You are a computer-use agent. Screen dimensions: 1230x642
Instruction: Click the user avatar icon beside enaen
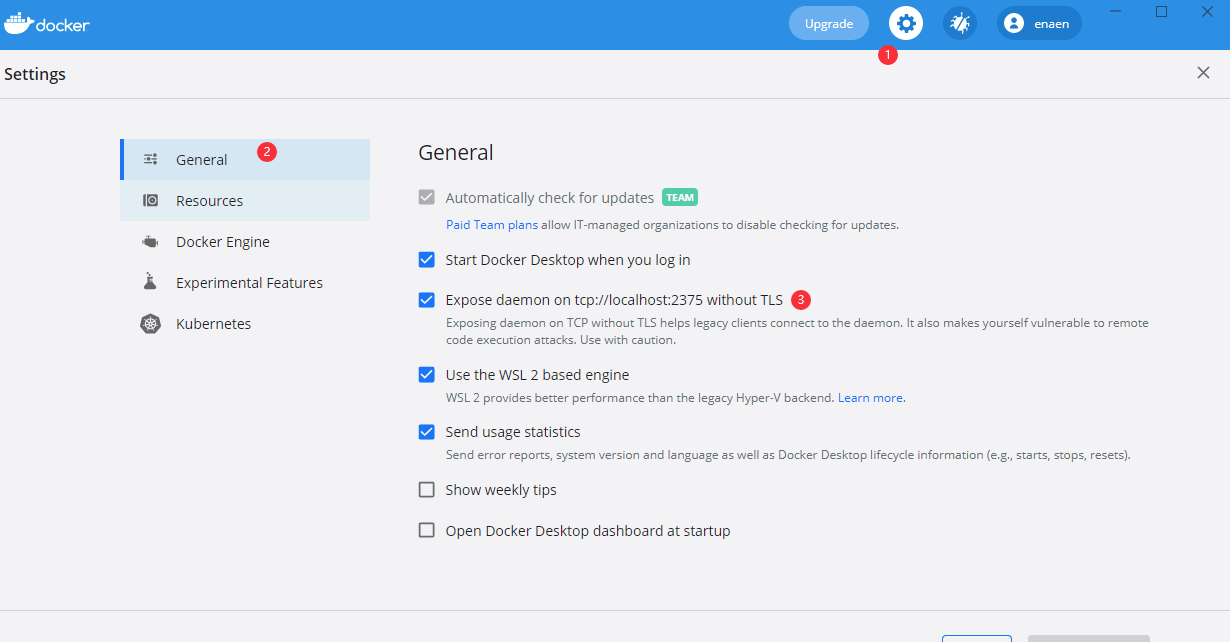[1014, 23]
